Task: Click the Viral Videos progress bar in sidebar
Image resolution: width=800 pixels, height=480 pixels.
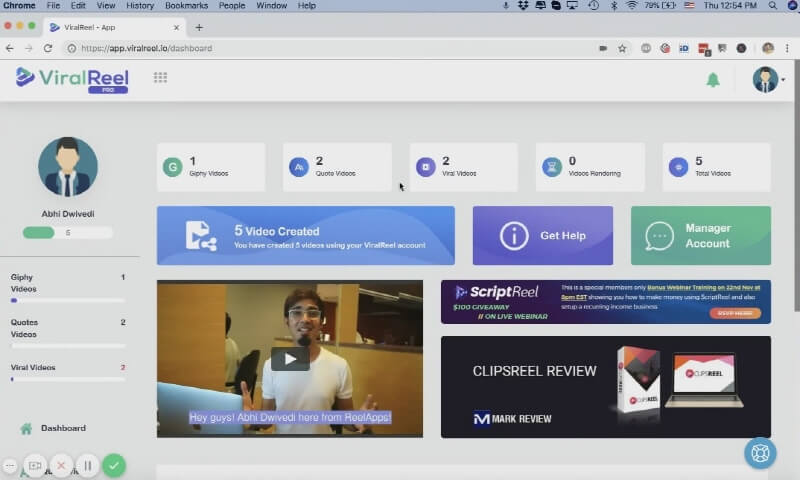Action: (68, 380)
